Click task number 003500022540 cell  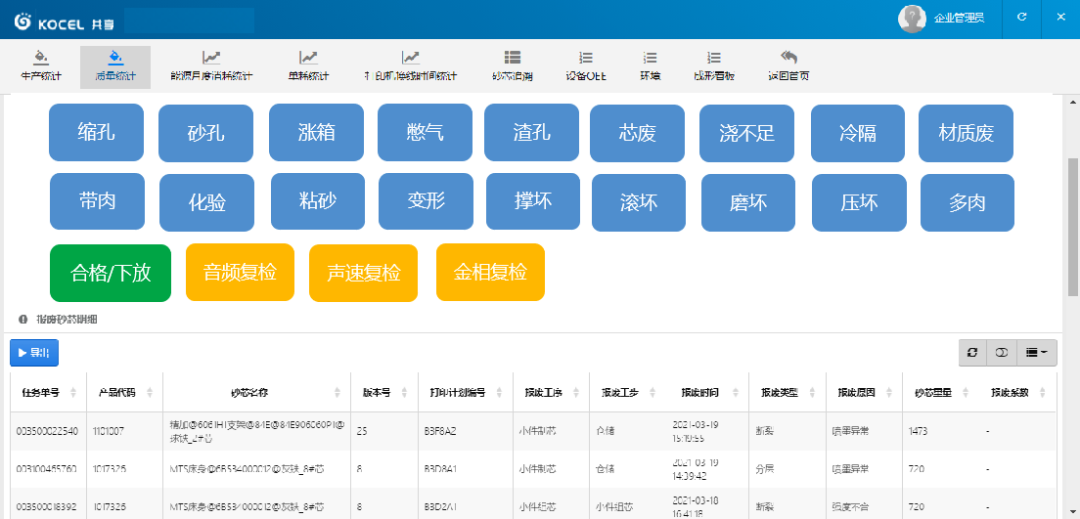[x=47, y=431]
